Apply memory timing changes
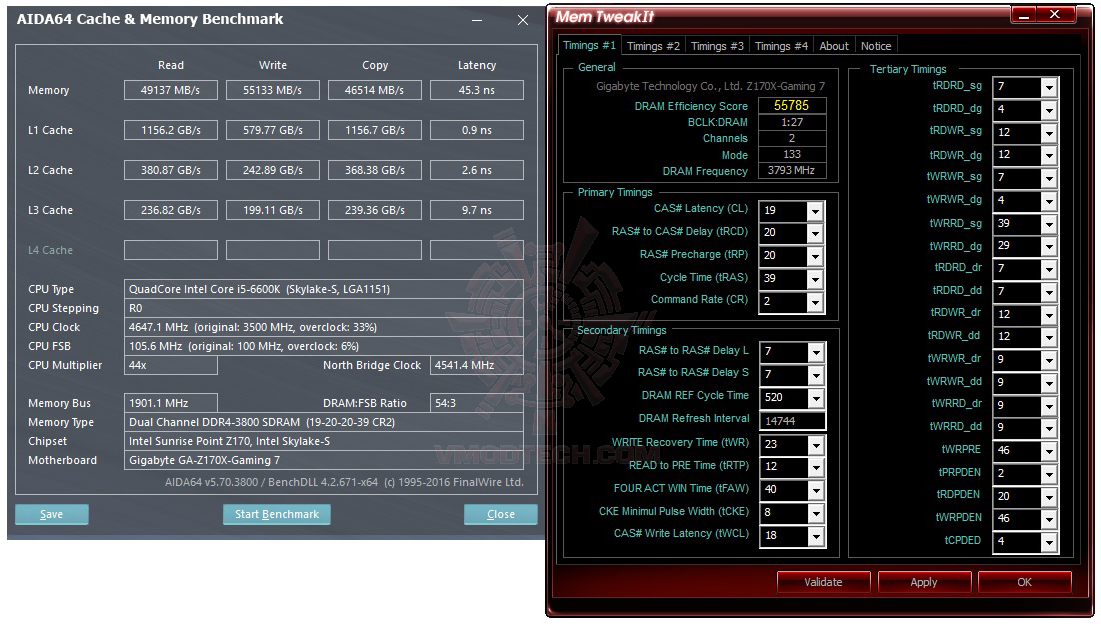 (x=924, y=582)
